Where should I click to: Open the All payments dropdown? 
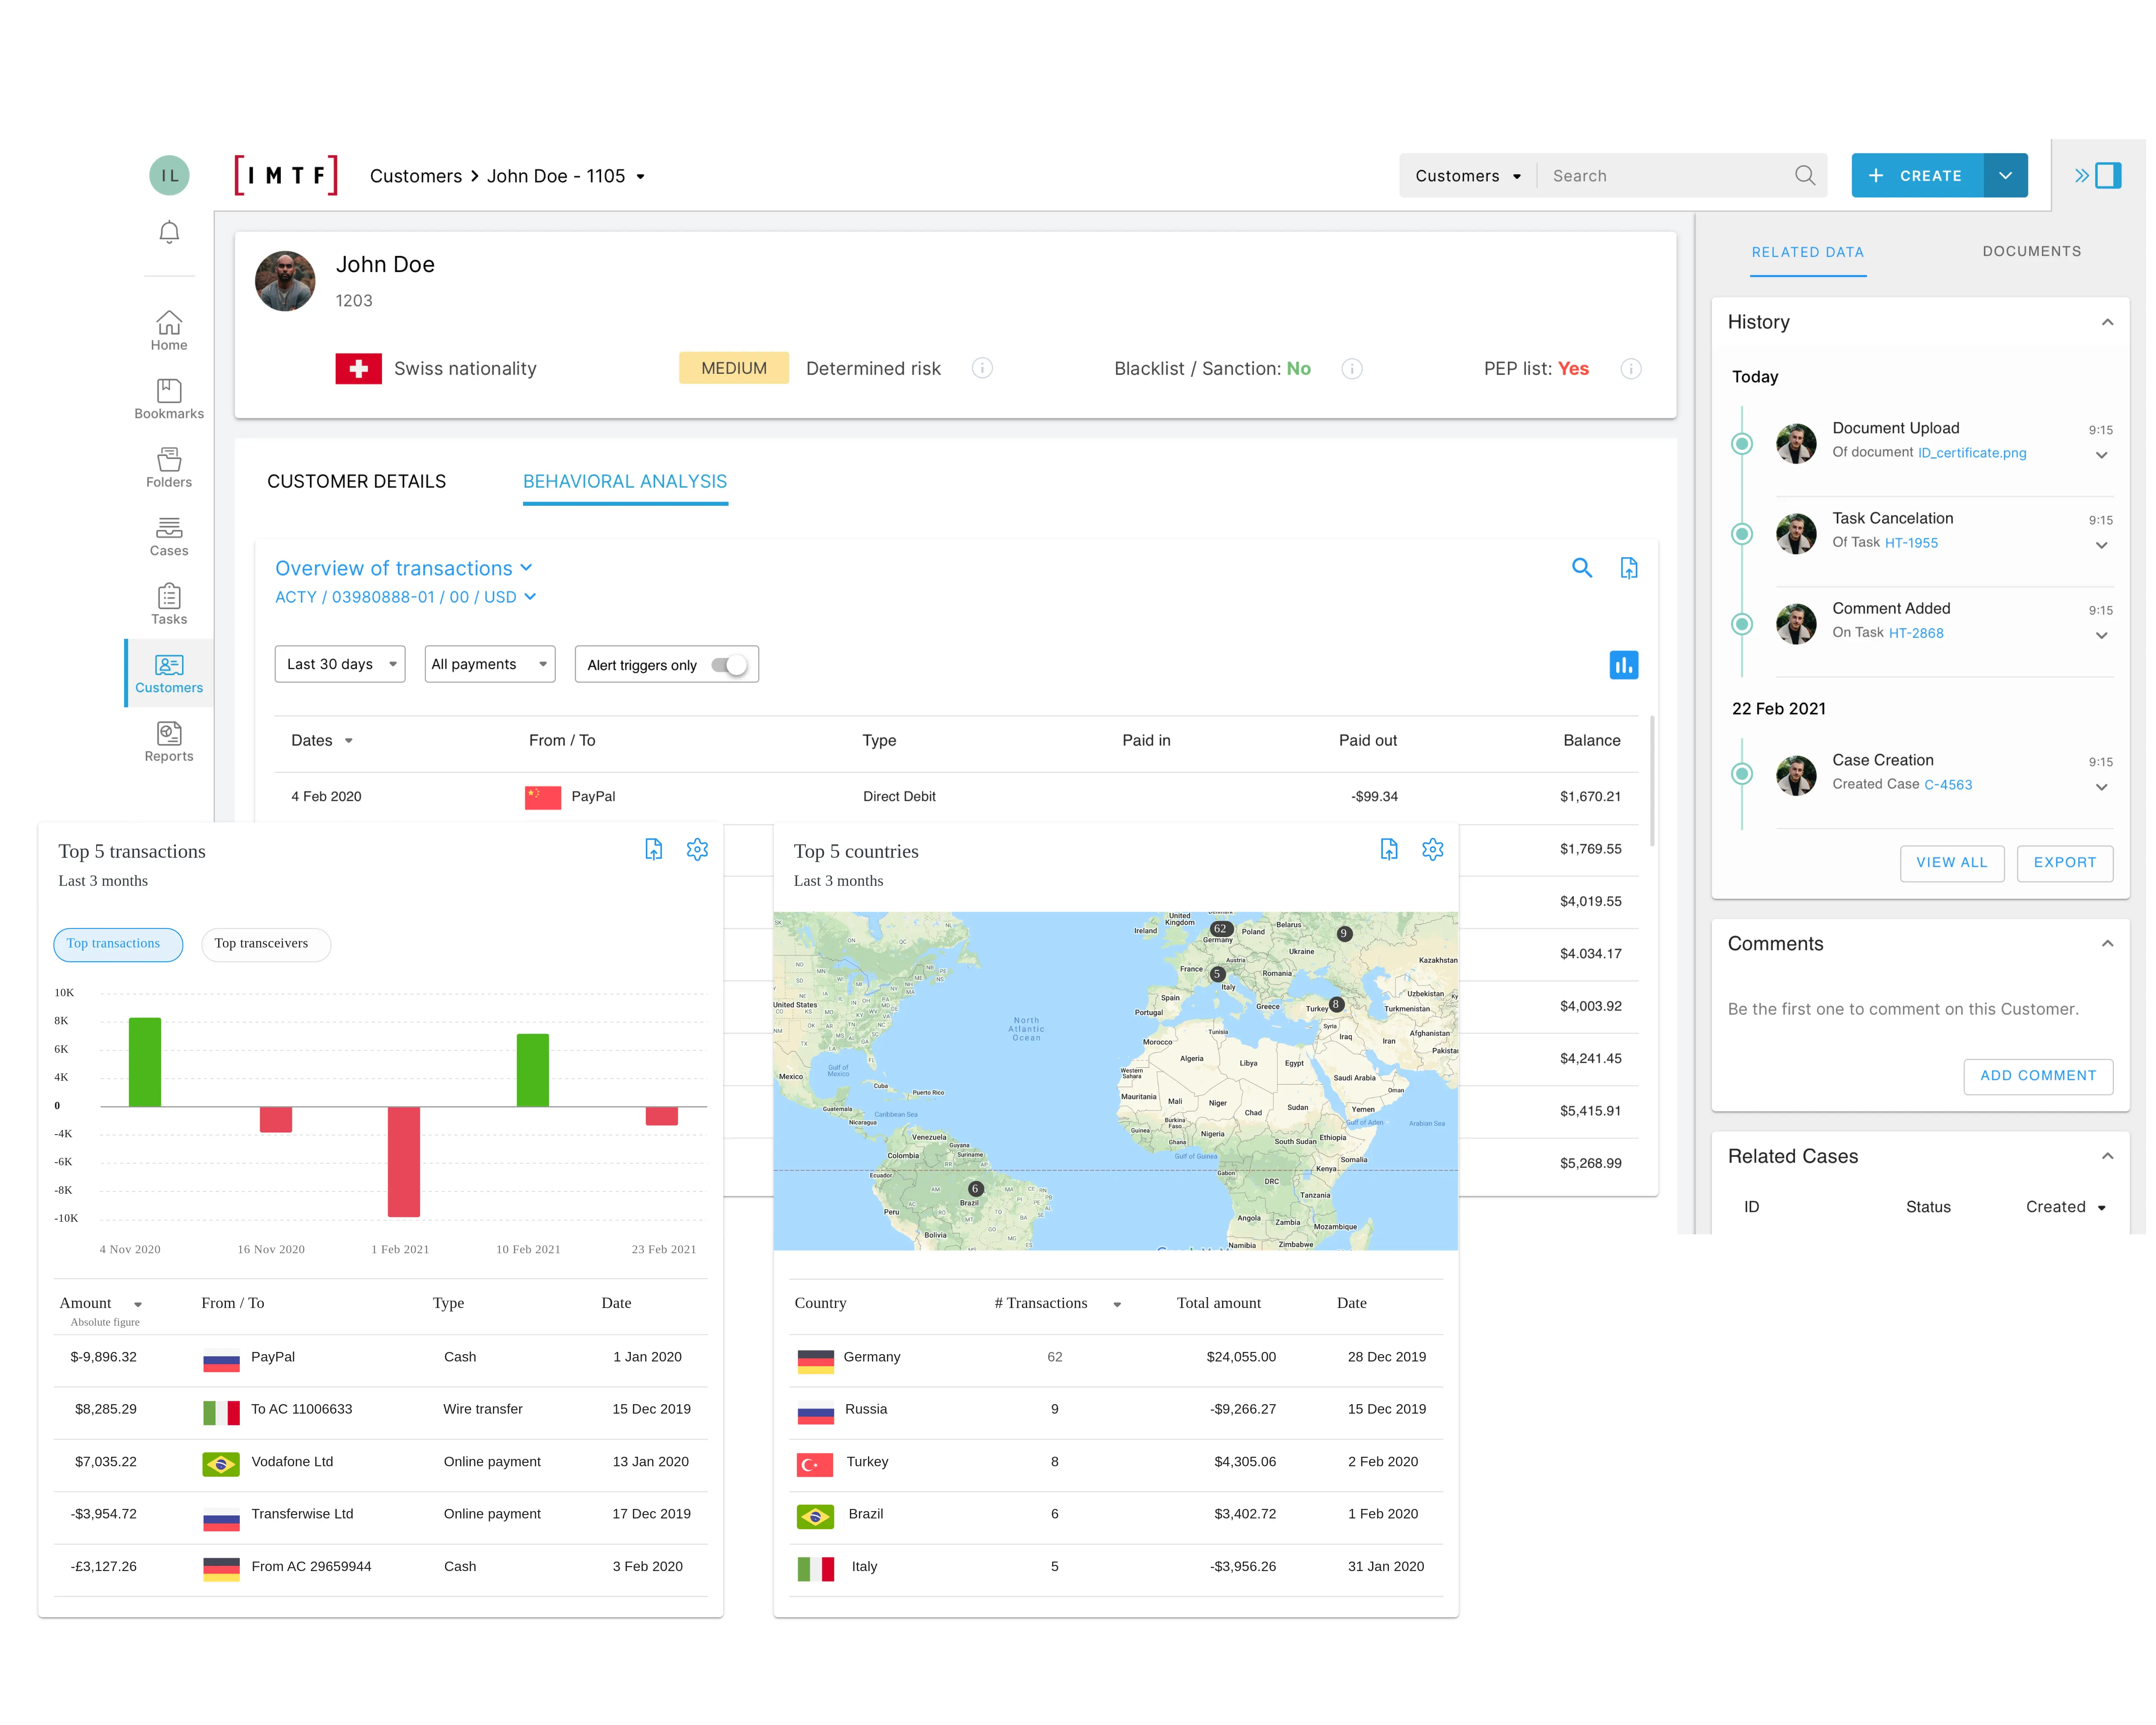click(x=489, y=664)
